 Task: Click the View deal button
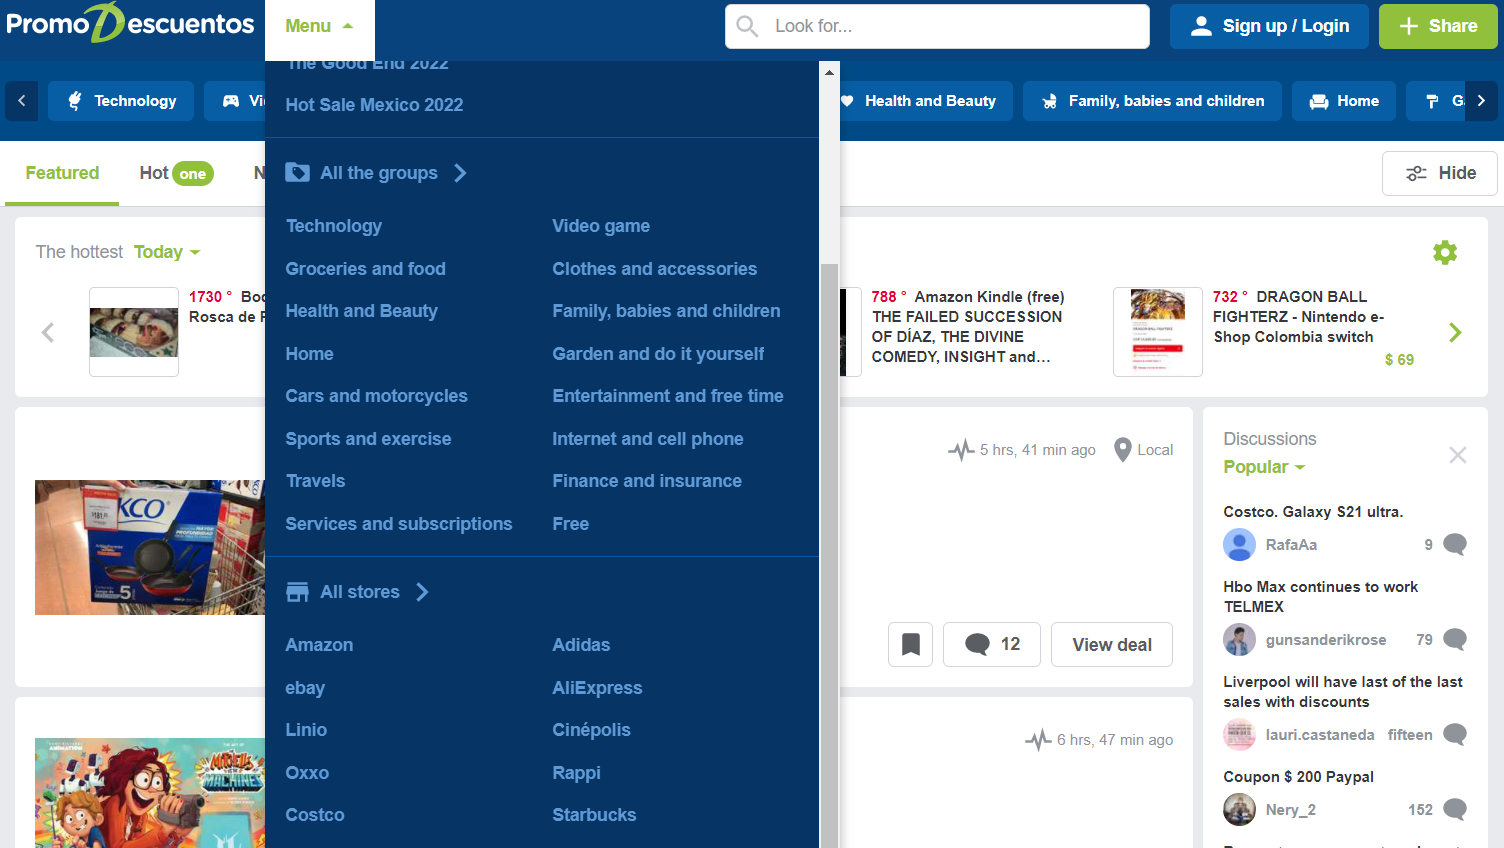coord(1112,644)
